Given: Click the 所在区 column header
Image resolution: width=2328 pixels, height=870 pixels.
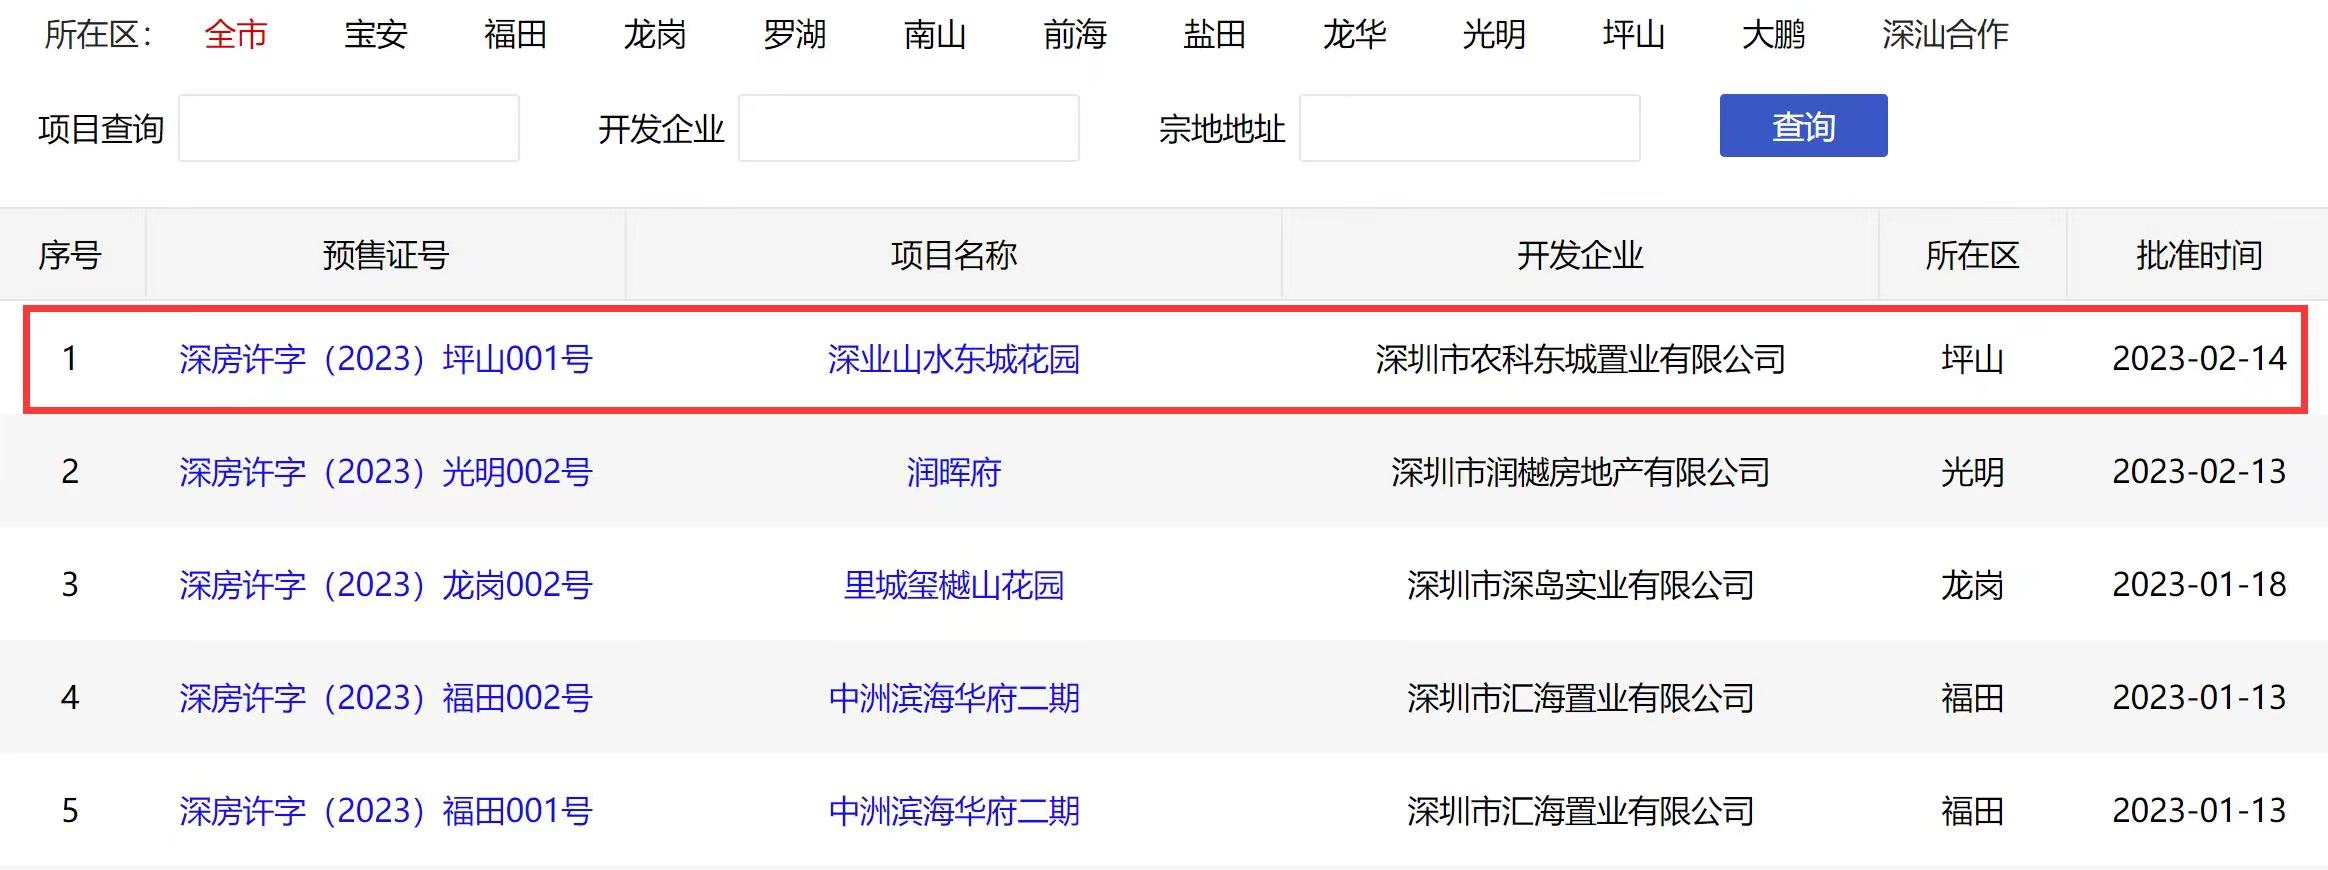Looking at the screenshot, I should (x=1973, y=256).
